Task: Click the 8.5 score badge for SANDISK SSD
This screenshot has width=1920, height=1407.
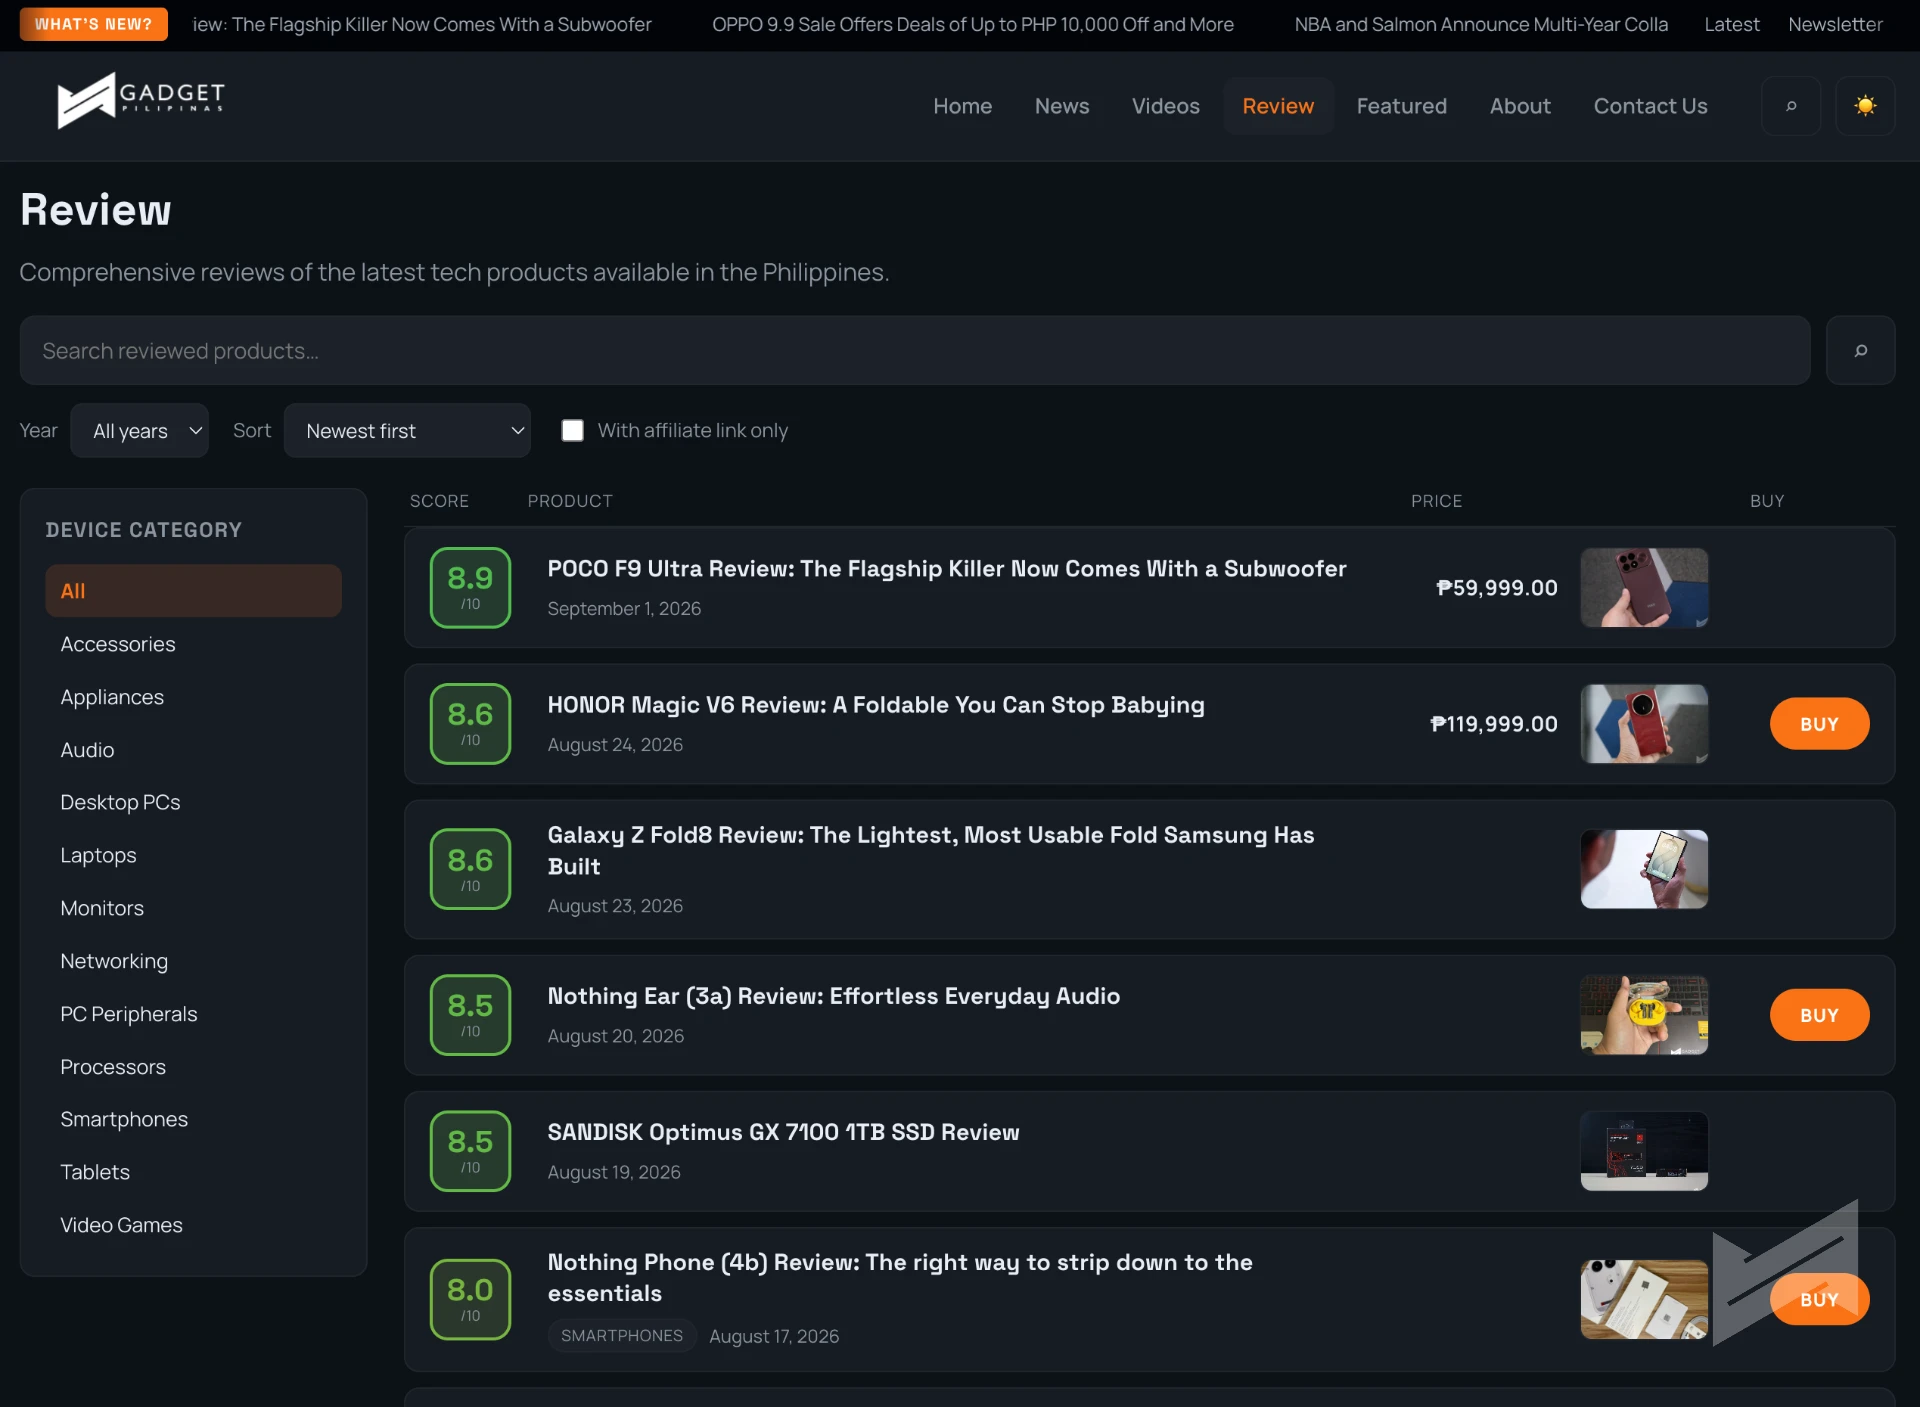Action: pos(470,1151)
